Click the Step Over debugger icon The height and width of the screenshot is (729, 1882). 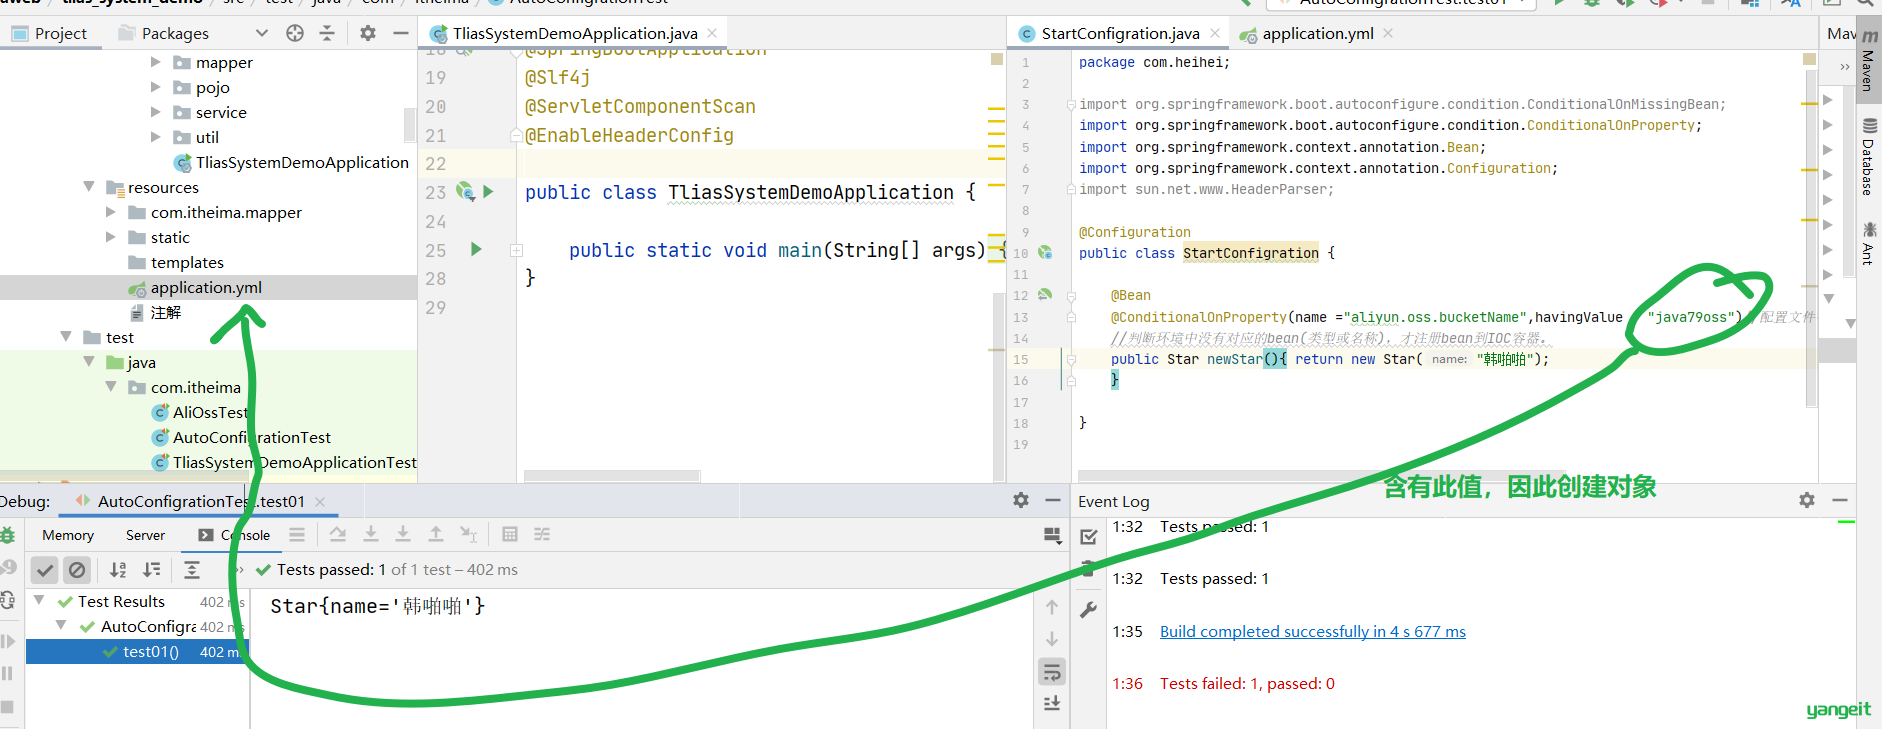click(338, 534)
